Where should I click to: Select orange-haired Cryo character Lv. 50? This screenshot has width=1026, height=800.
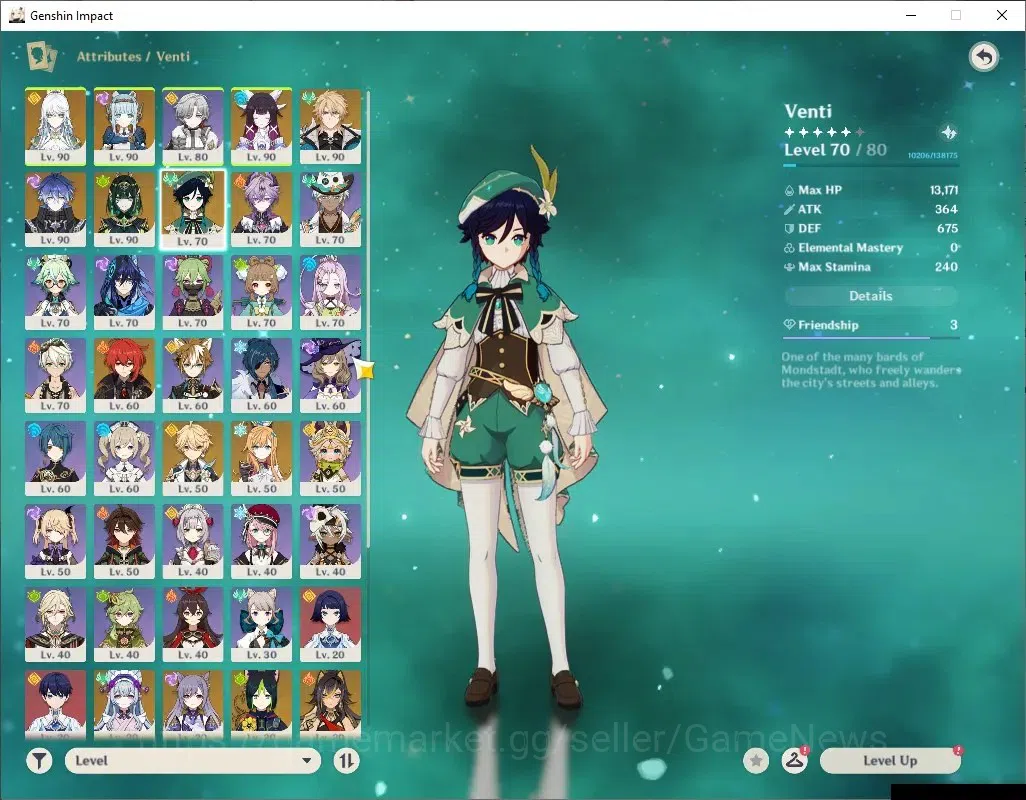click(262, 459)
